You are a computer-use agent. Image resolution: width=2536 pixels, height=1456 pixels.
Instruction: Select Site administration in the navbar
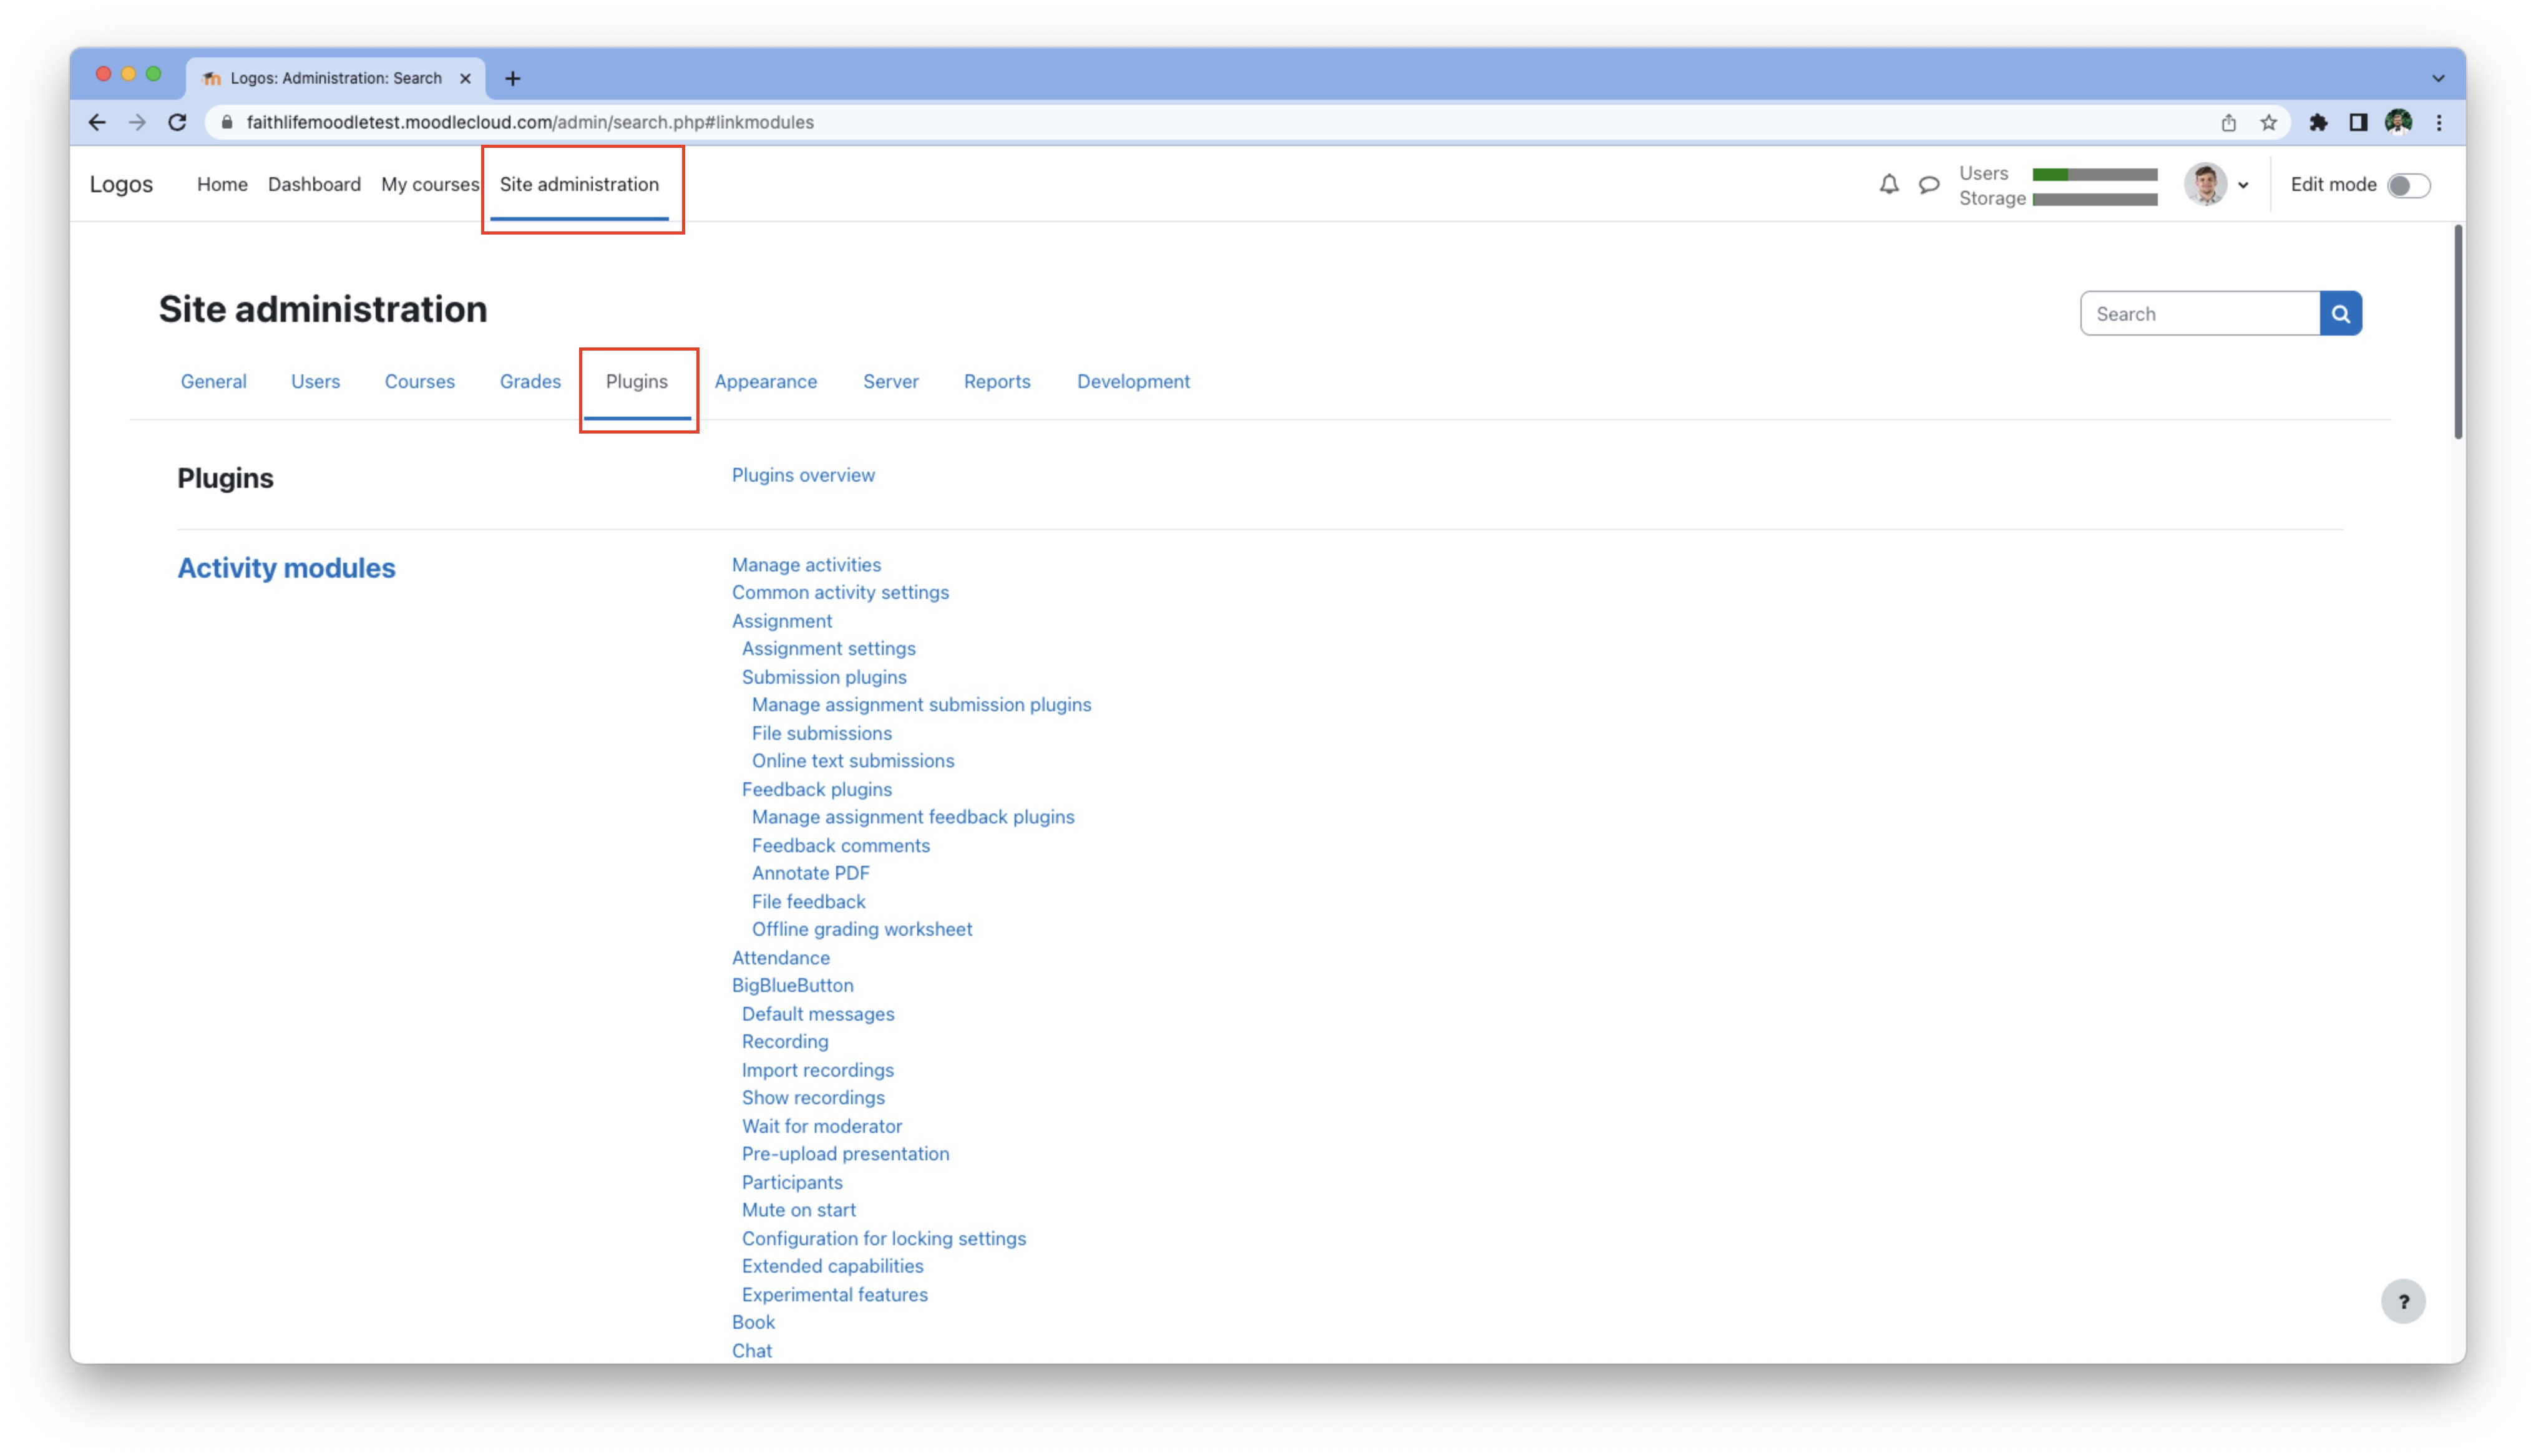(579, 184)
